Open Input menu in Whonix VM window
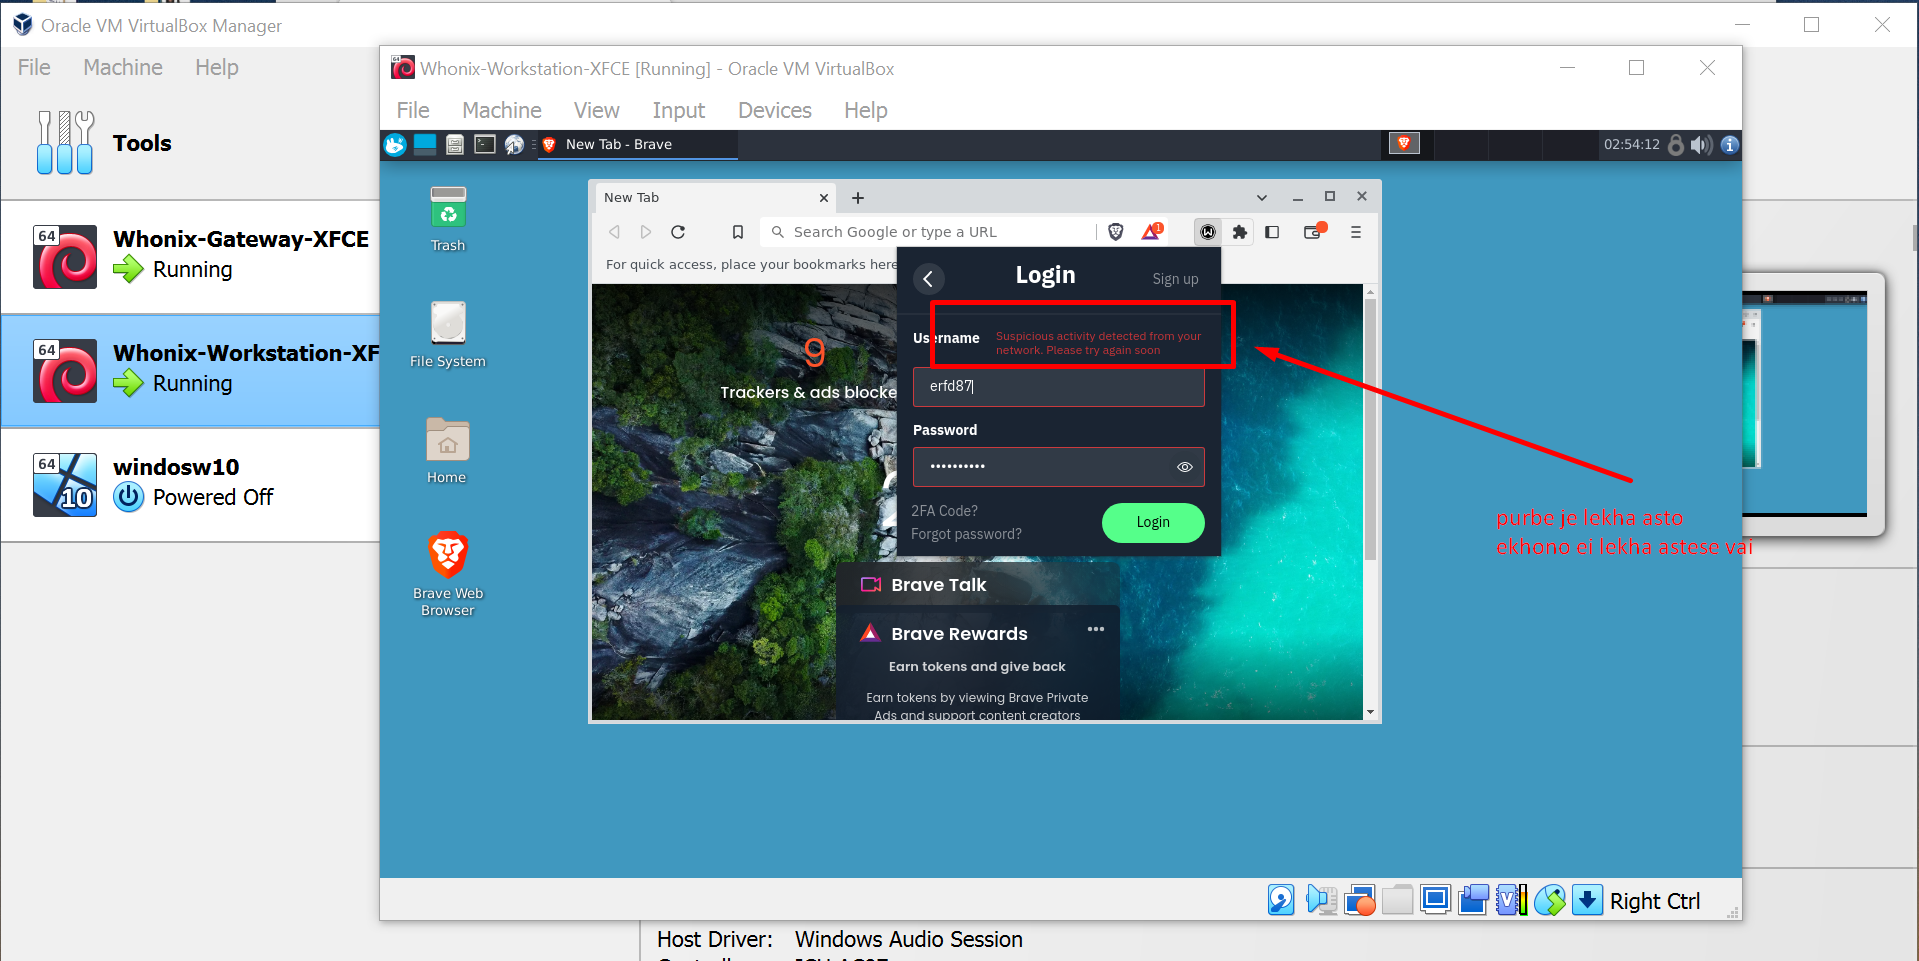Image resolution: width=1919 pixels, height=961 pixels. 679,110
